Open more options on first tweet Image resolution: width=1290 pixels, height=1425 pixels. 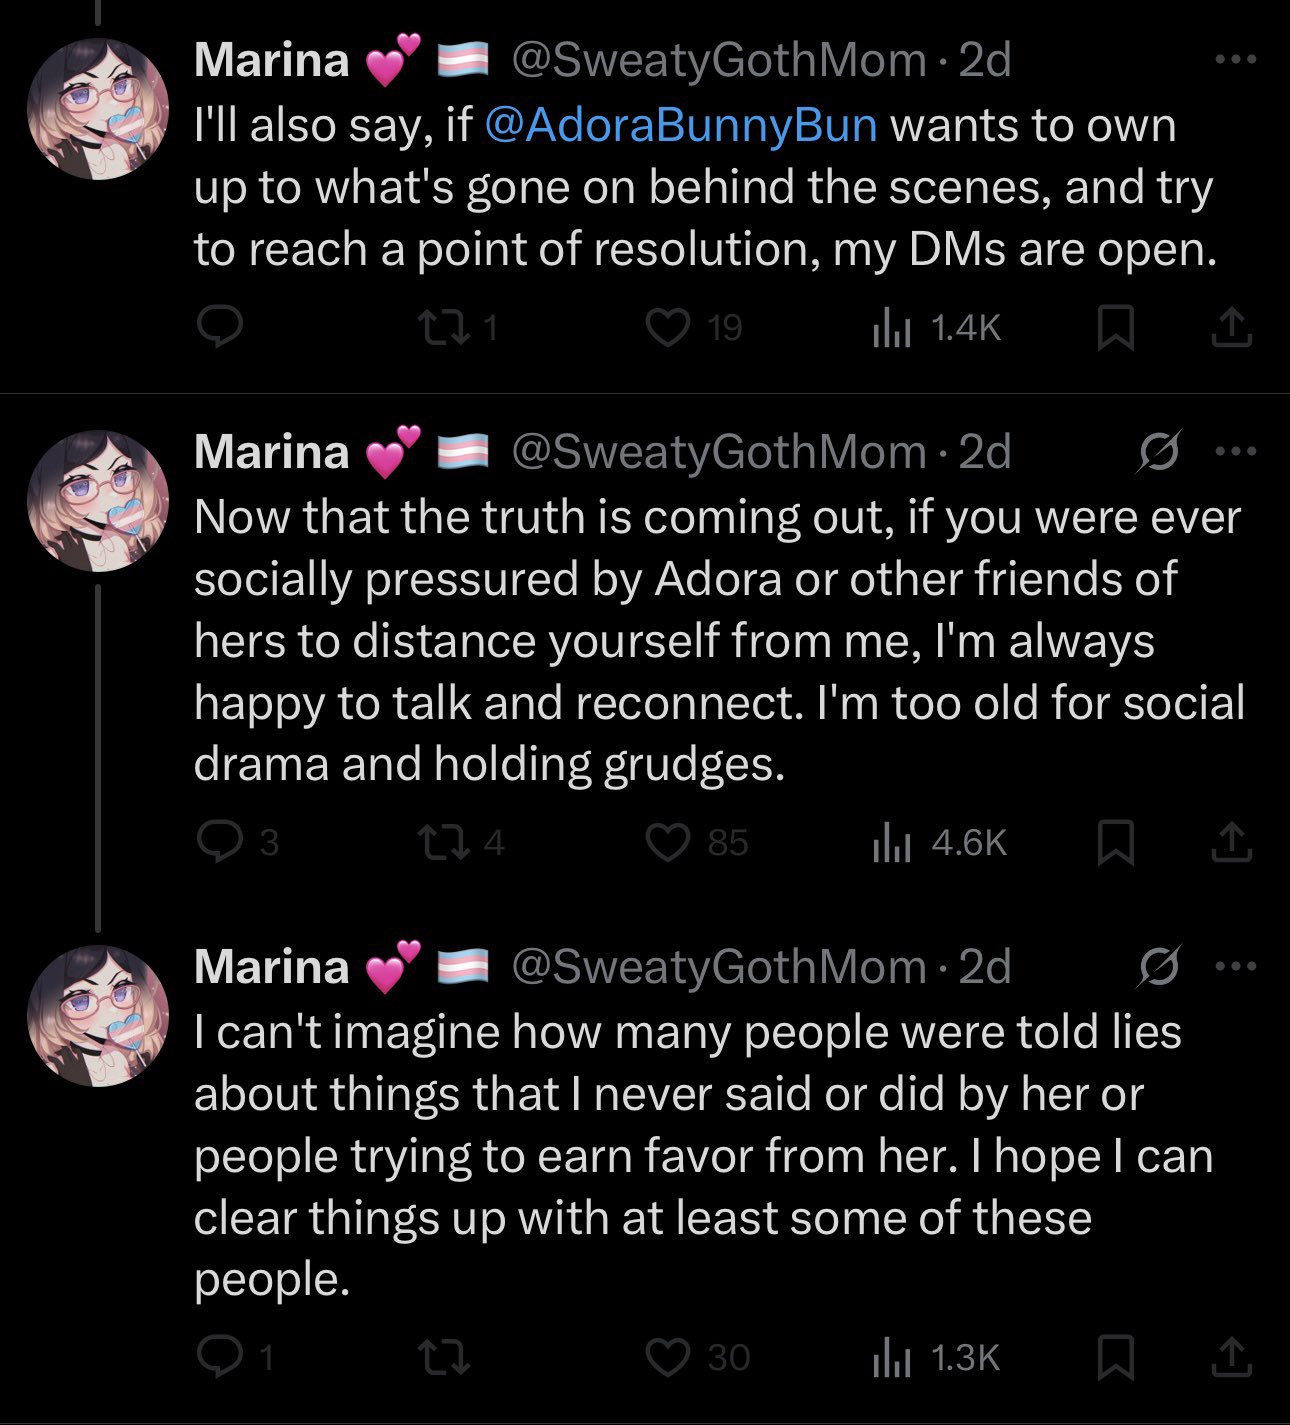1235,60
